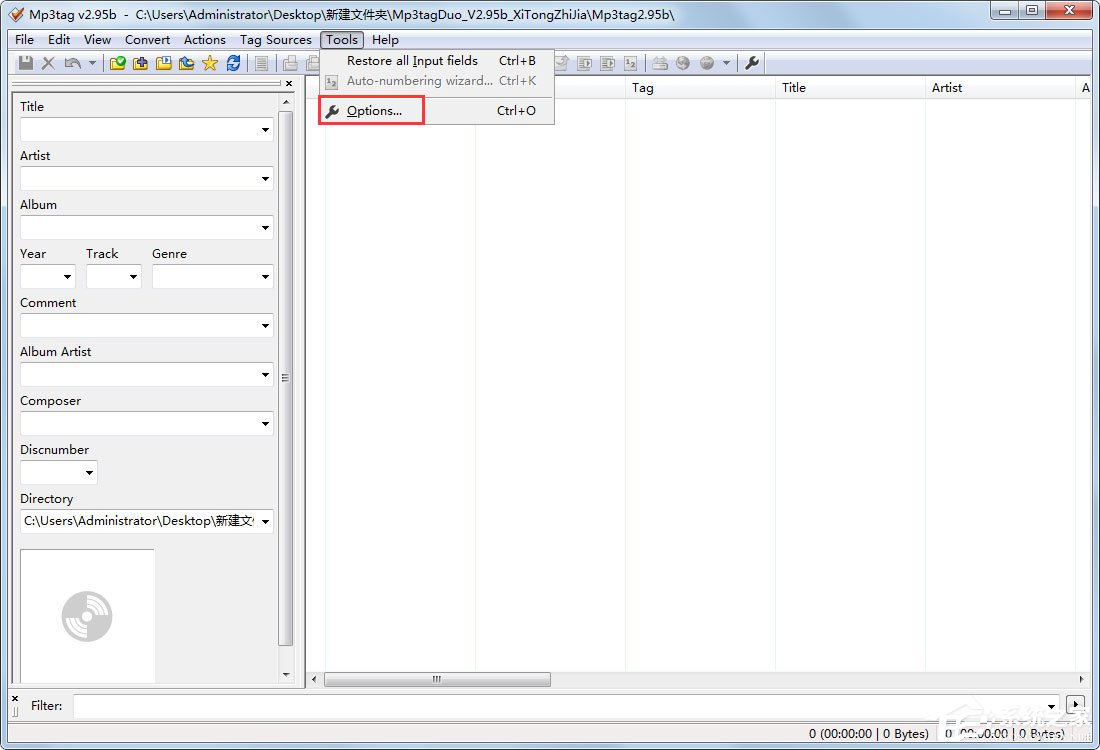Click the wrench Options toolbar icon
This screenshot has height=750, width=1100.
(752, 63)
